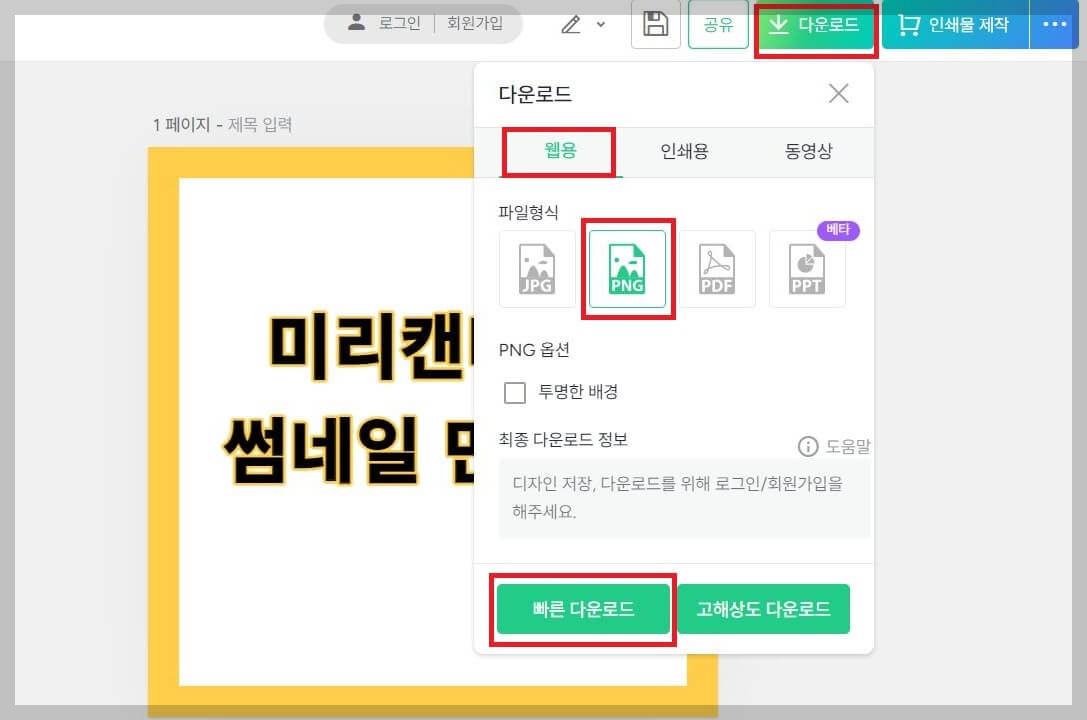1087x720 pixels.
Task: Click the pencil edit icon in toolbar
Action: [x=573, y=25]
